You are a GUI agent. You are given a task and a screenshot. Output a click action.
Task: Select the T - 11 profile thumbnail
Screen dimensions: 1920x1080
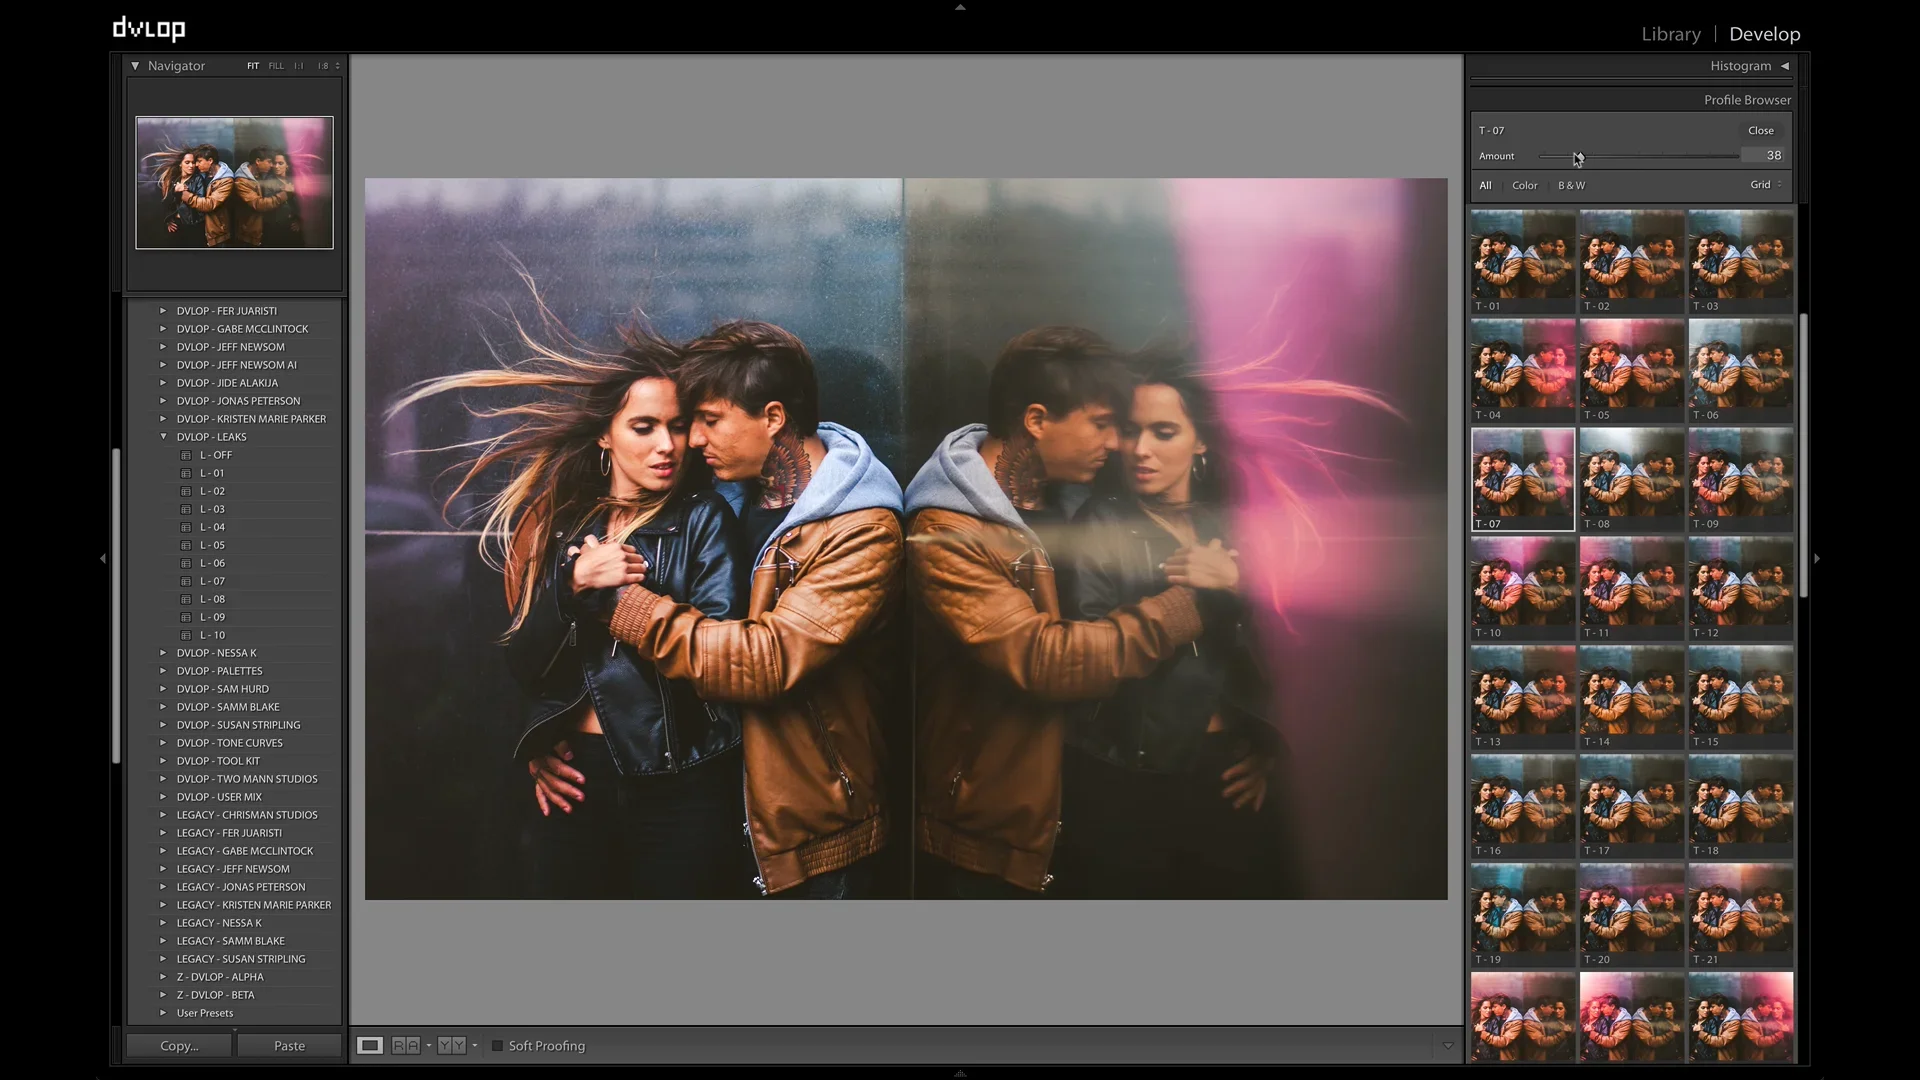click(1631, 586)
